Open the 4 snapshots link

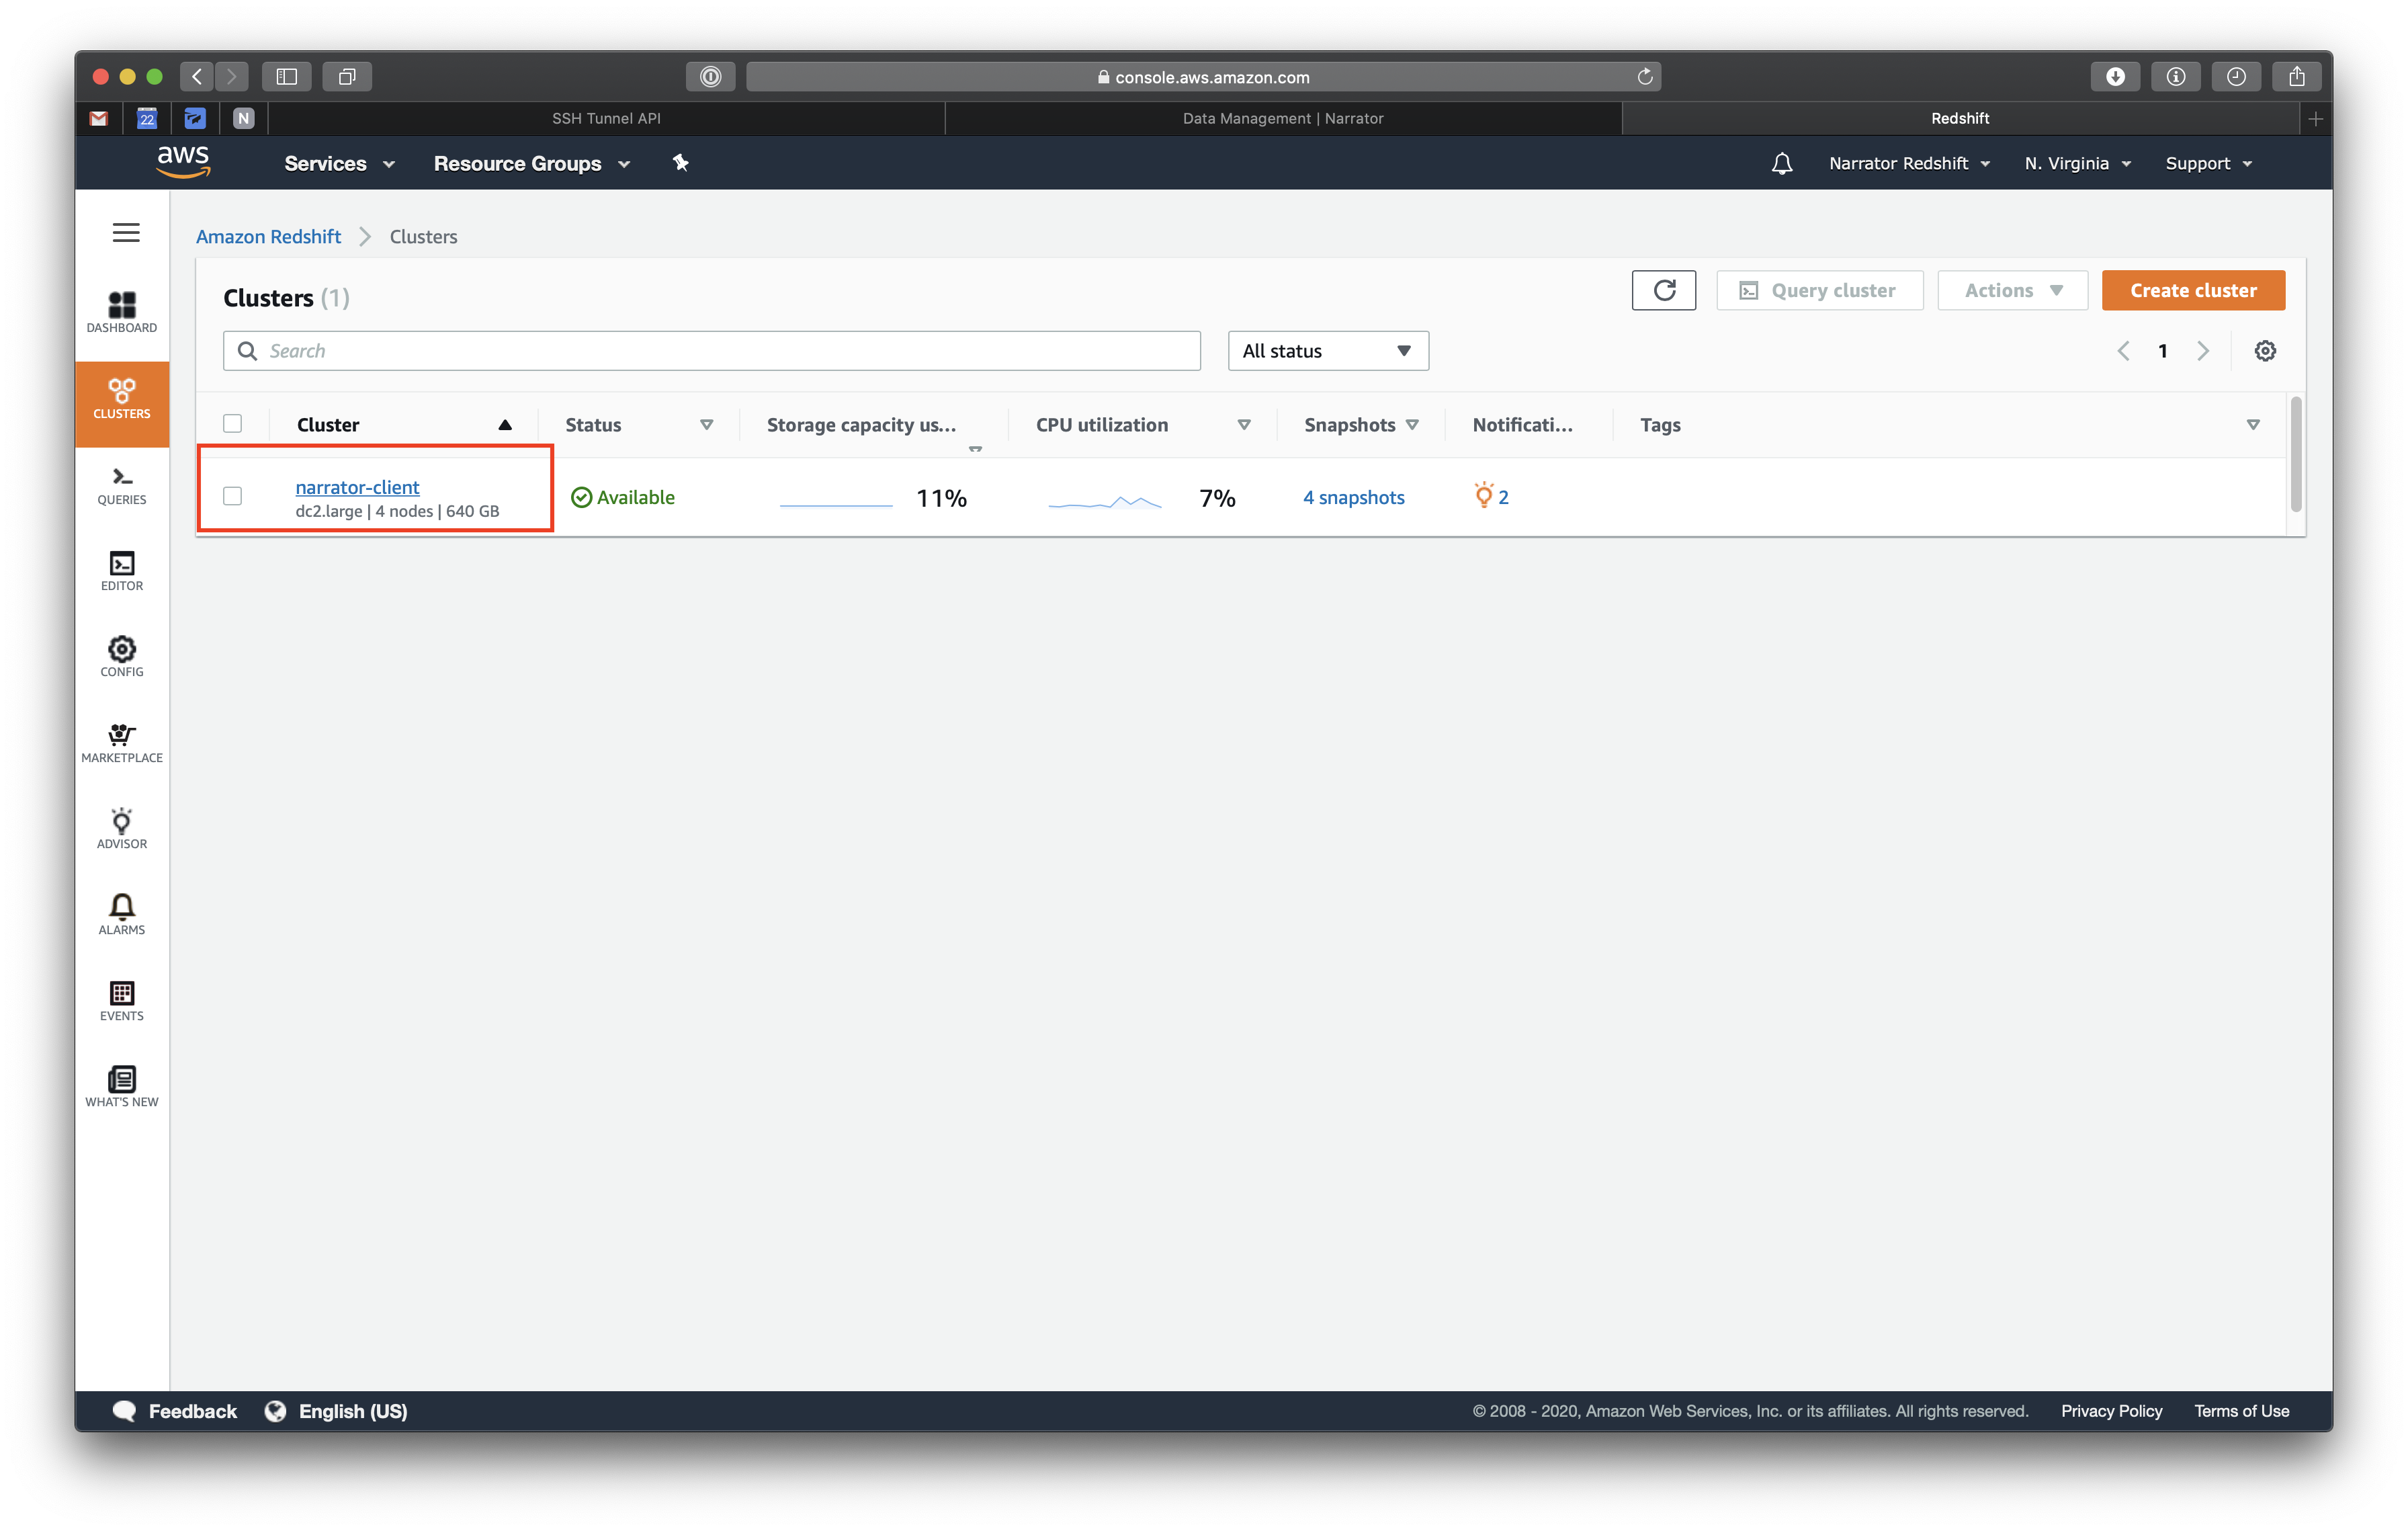click(1353, 497)
